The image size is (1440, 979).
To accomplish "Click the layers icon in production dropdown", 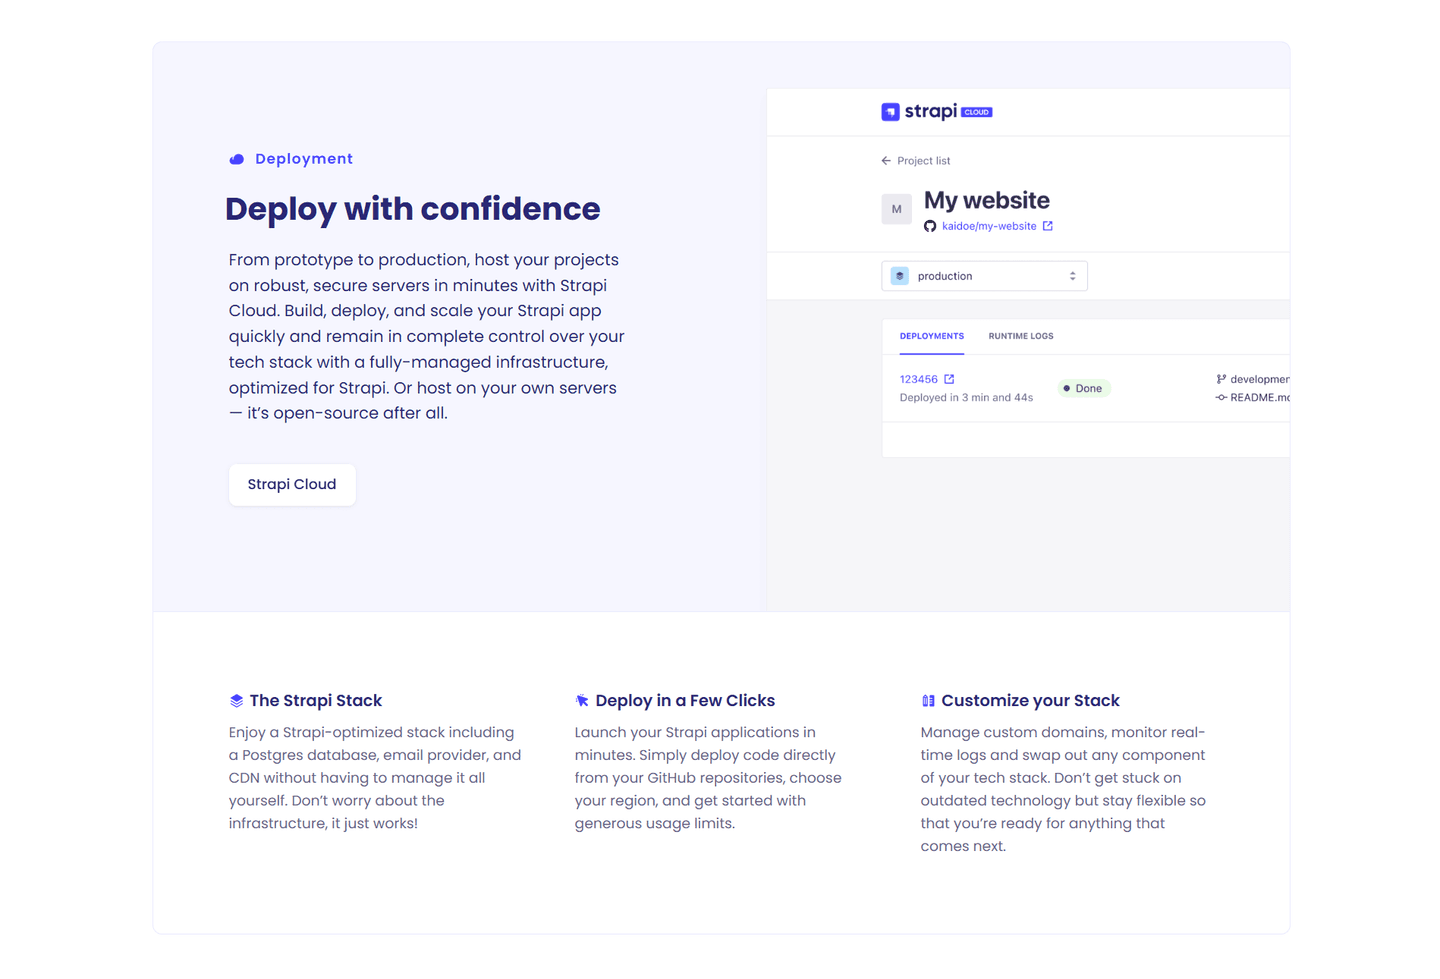I will (900, 276).
